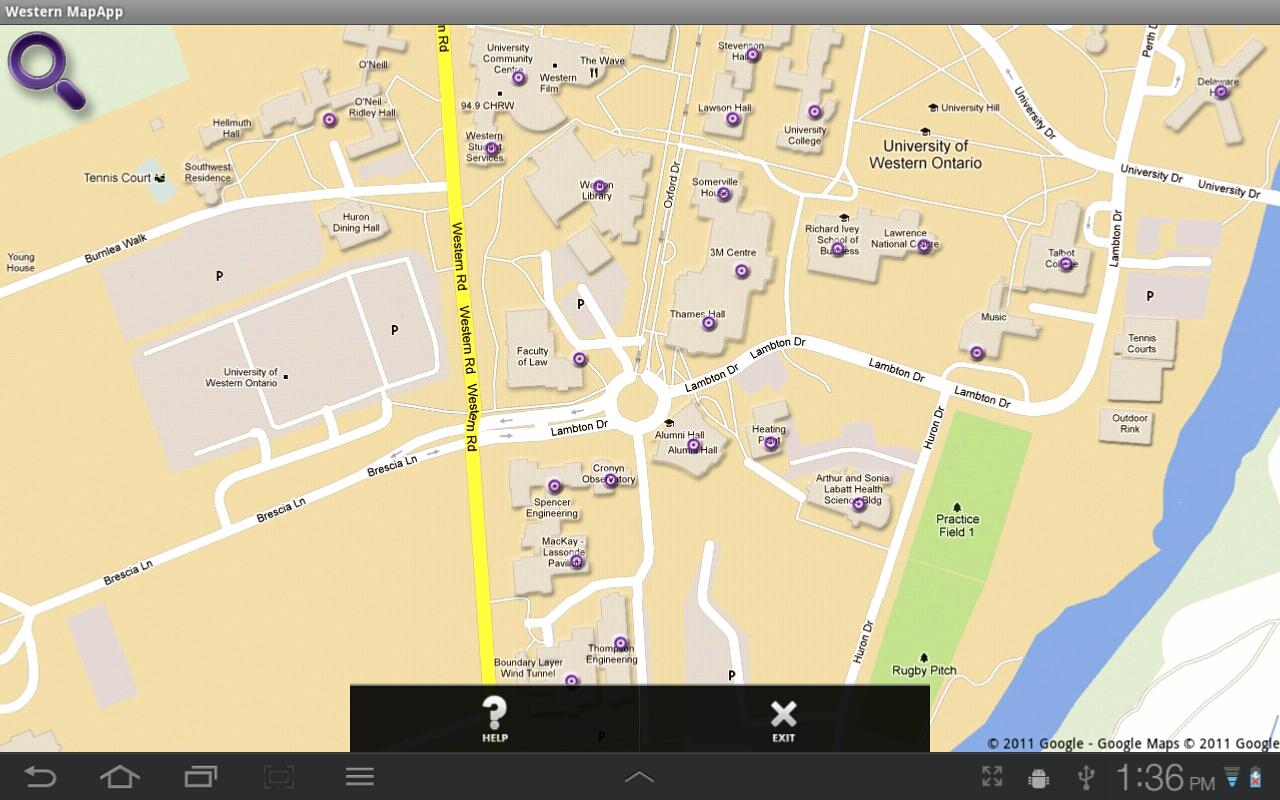Image resolution: width=1280 pixels, height=800 pixels.
Task: Tap the fullscreen arrows icon in the system bar
Action: (991, 777)
